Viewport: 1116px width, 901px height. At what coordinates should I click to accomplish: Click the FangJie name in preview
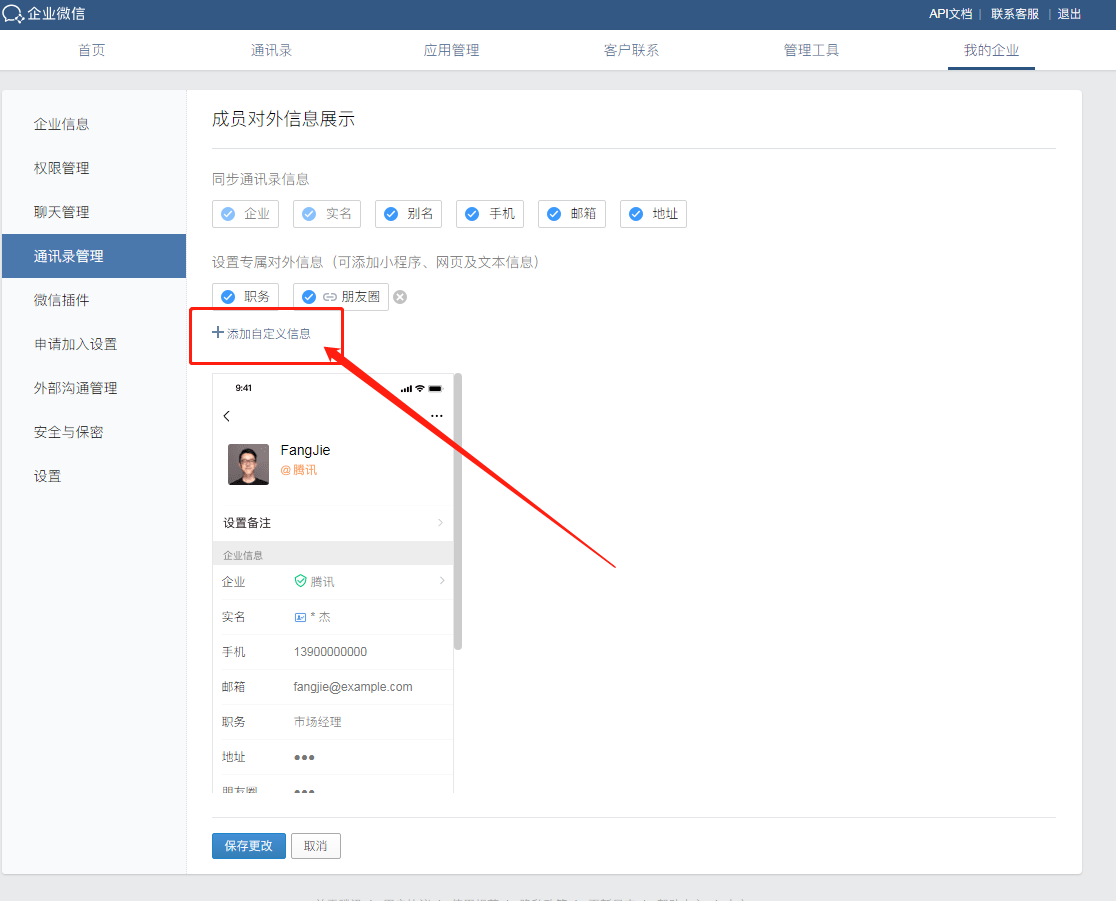(x=305, y=450)
